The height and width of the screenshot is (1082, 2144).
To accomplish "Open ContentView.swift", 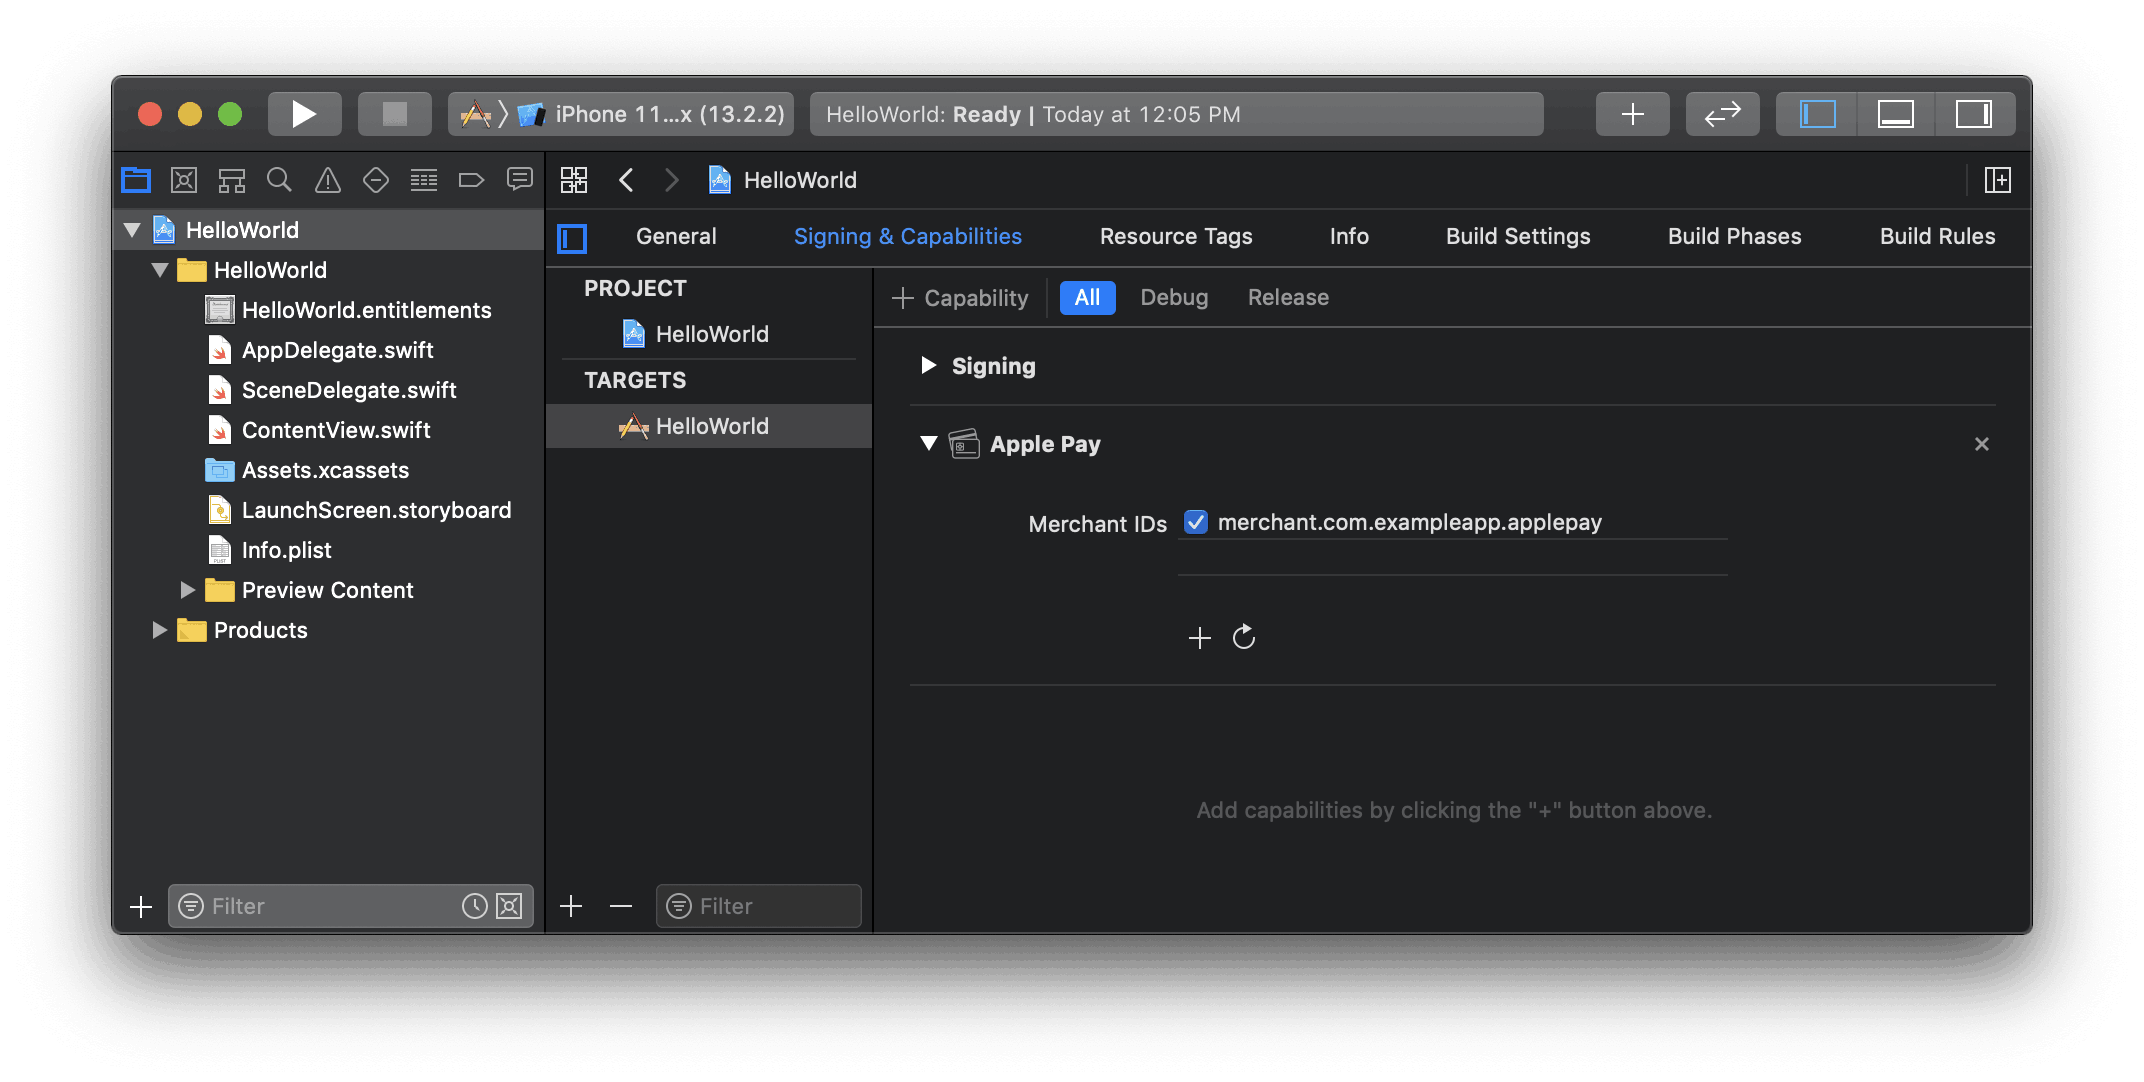I will click(x=318, y=430).
